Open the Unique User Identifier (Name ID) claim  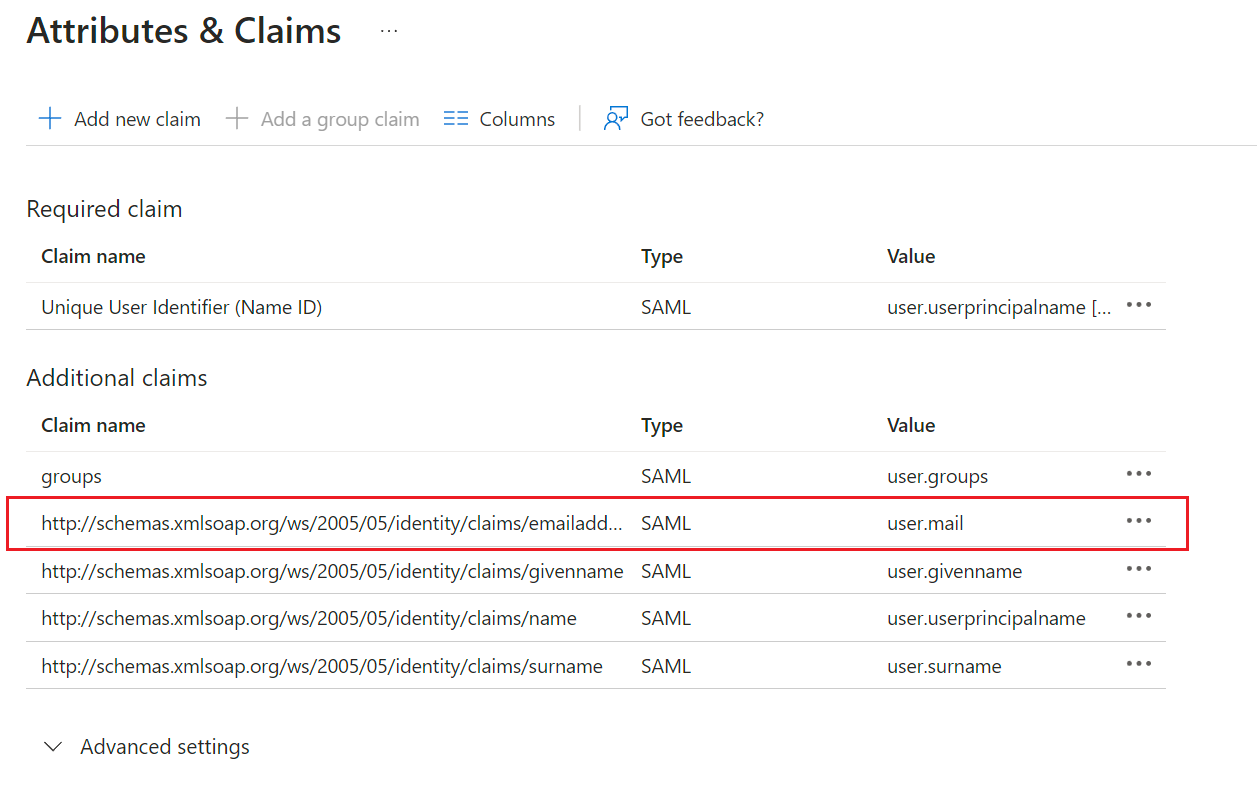[181, 308]
